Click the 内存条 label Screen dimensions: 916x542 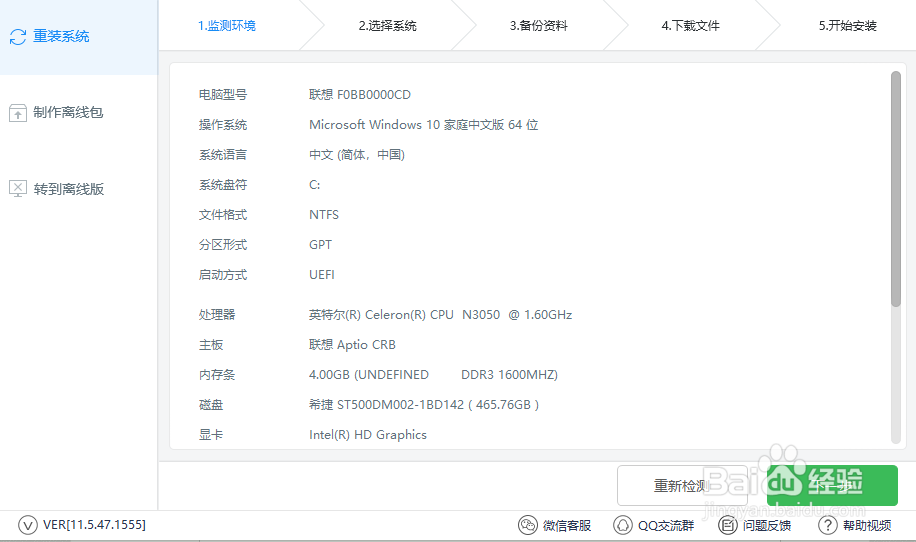(217, 374)
